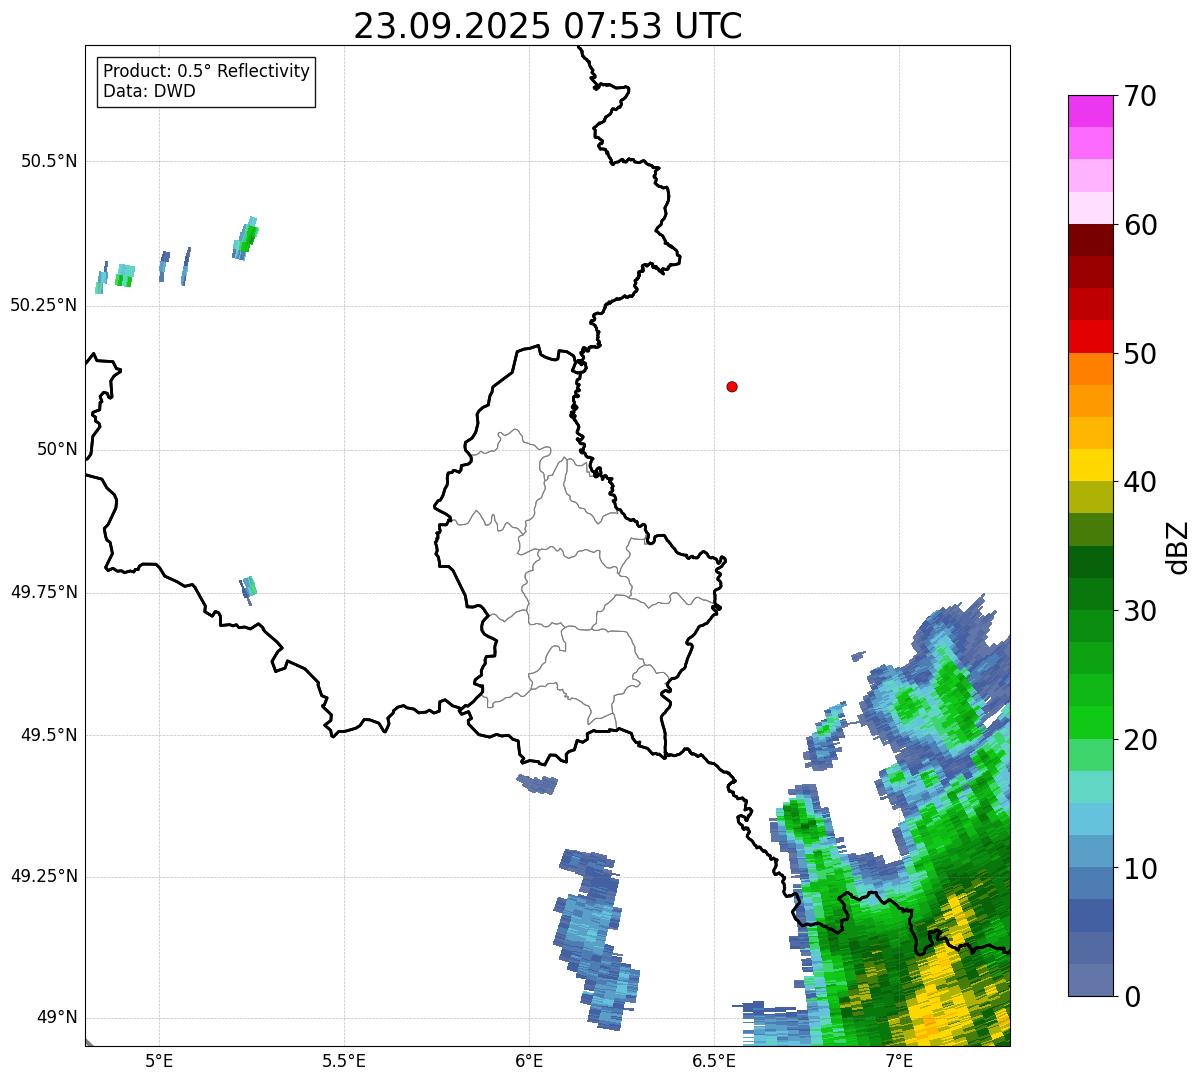
Task: Select the bright red swatch above 50
Action: click(x=1091, y=336)
